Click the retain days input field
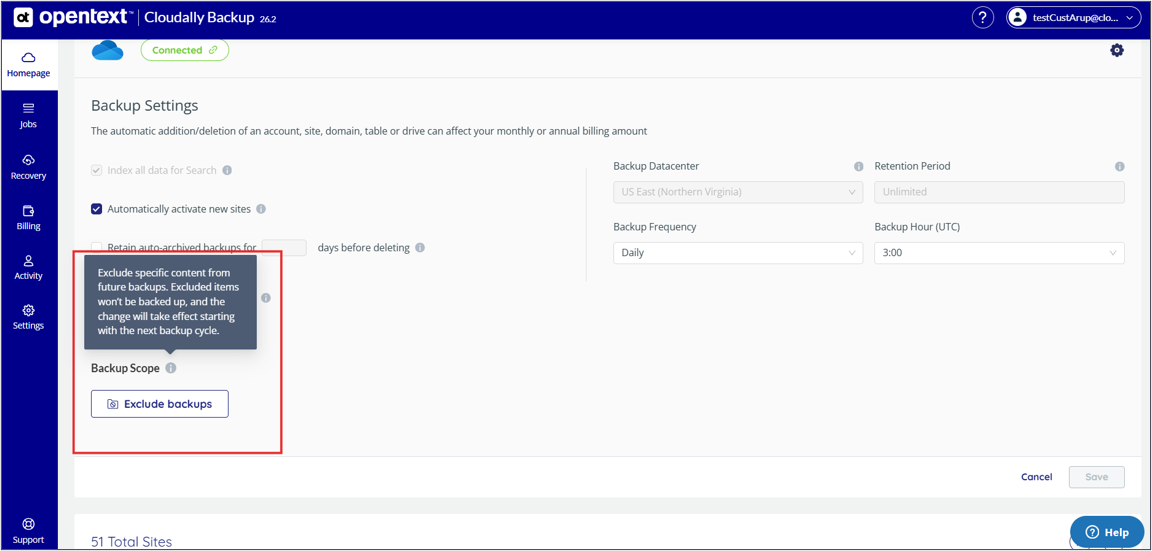Image resolution: width=1152 pixels, height=551 pixels. pyautogui.click(x=284, y=248)
